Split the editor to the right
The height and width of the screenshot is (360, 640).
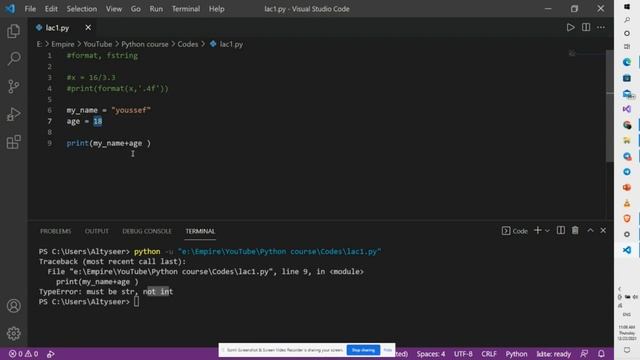click(586, 27)
